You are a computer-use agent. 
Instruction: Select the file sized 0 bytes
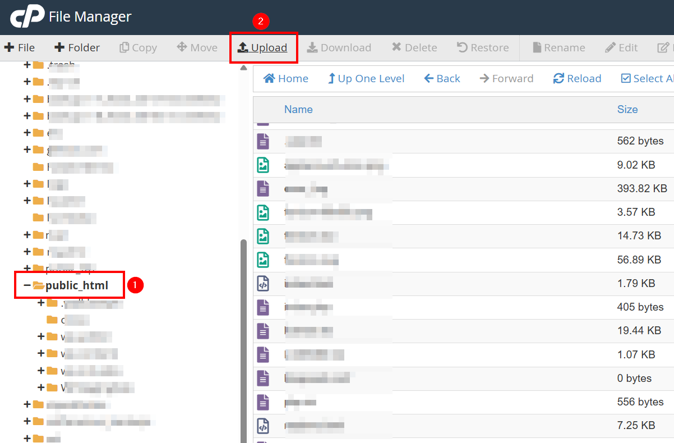coord(463,379)
